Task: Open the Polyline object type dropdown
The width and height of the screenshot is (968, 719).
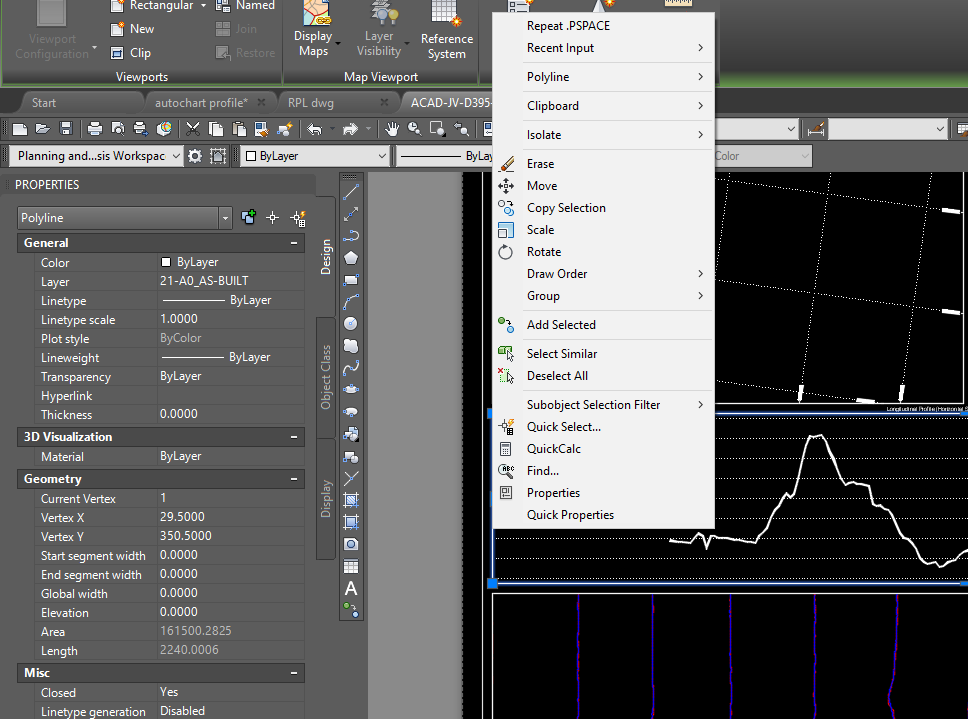Action: (x=225, y=218)
